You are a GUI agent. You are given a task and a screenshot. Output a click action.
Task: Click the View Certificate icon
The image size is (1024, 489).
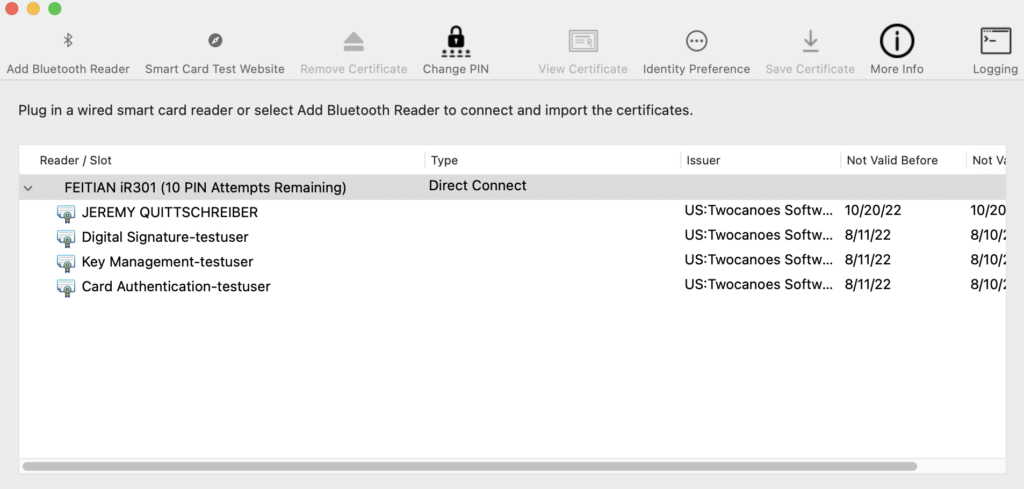coord(583,41)
